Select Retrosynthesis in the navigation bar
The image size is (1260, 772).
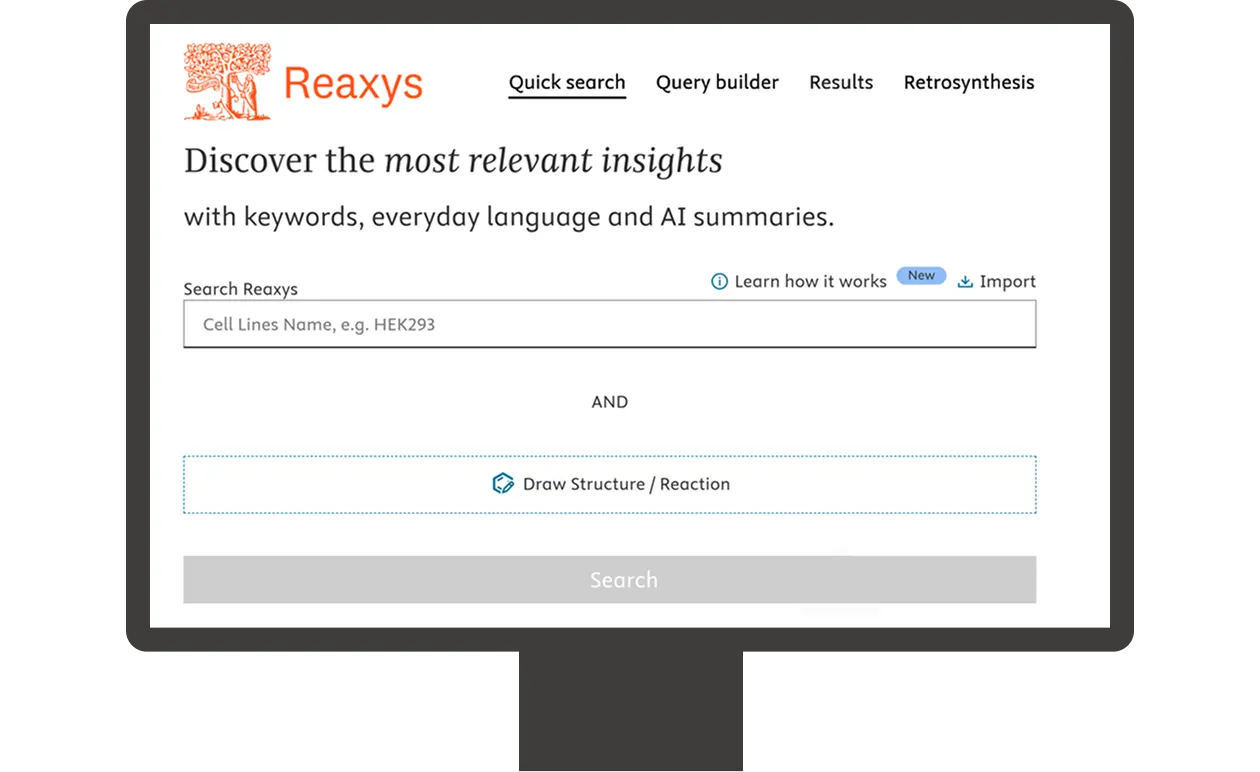click(x=968, y=82)
